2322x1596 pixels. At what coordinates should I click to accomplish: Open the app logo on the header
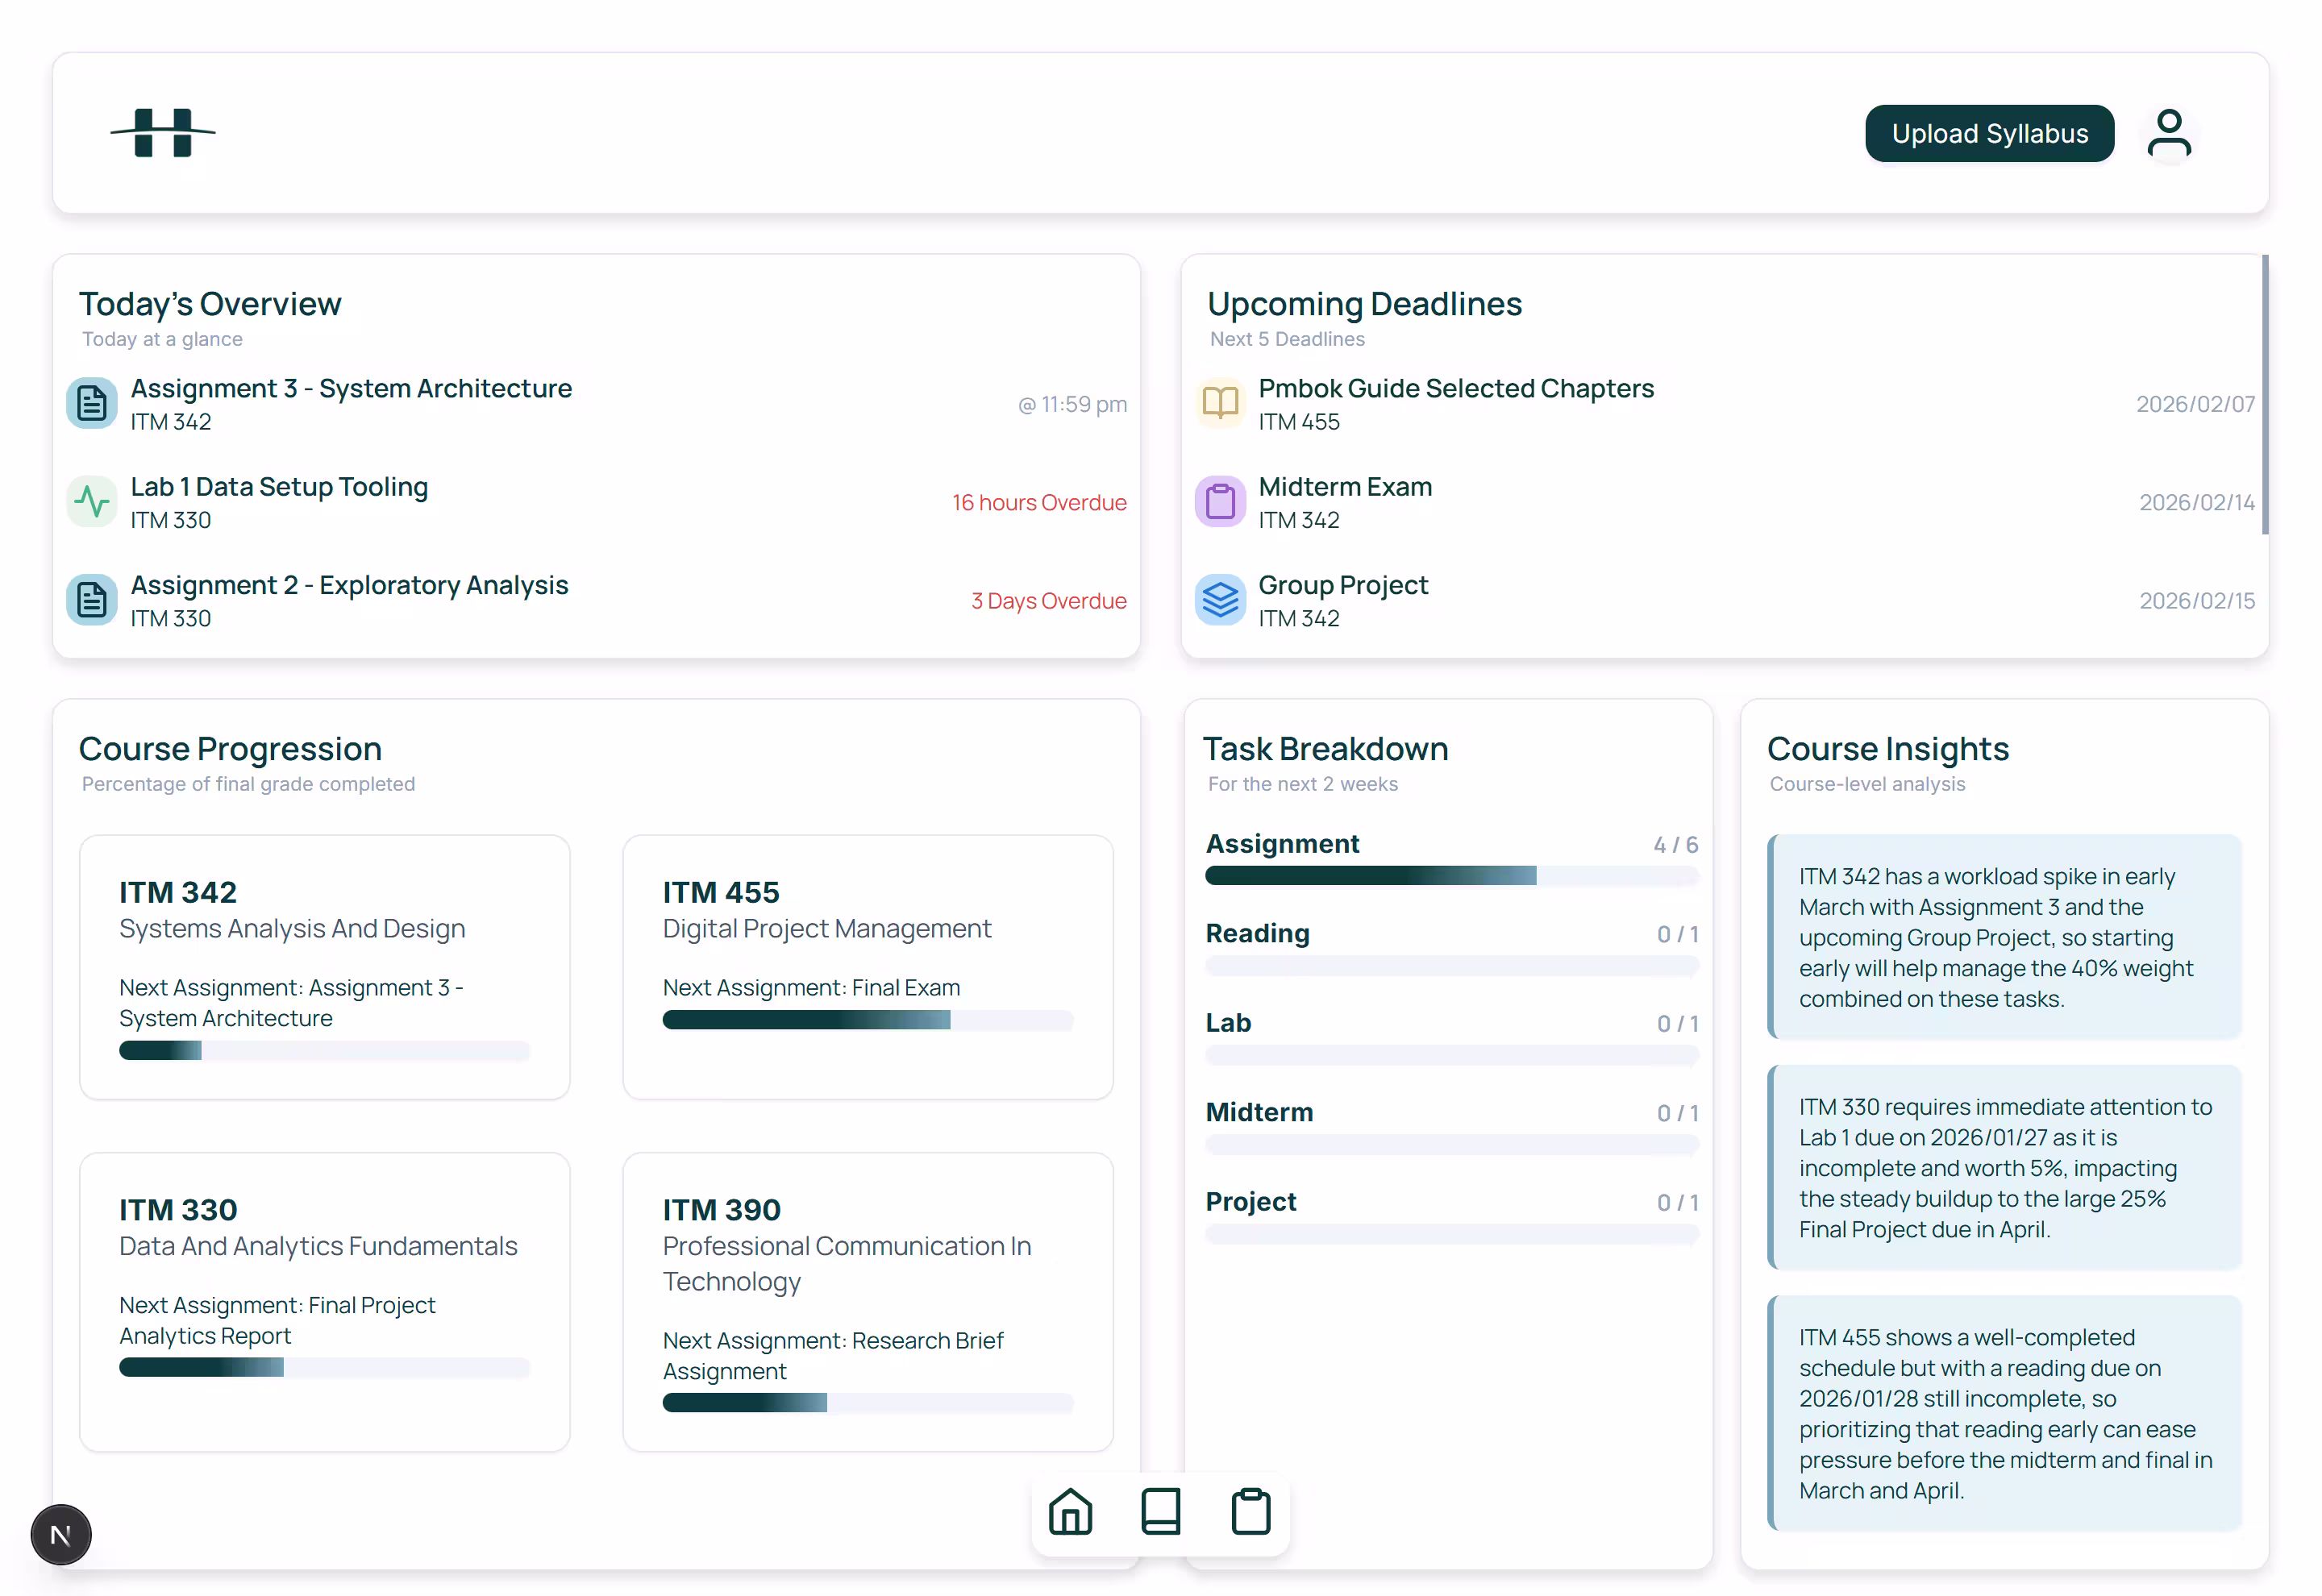[x=163, y=132]
